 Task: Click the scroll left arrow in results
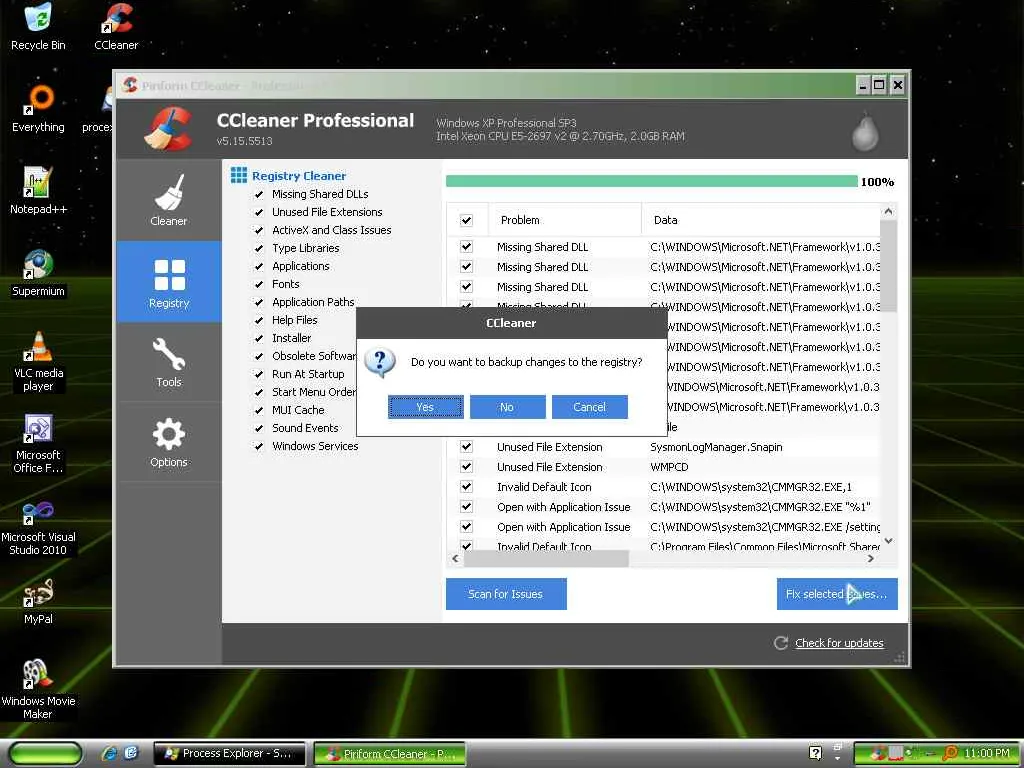click(x=455, y=558)
